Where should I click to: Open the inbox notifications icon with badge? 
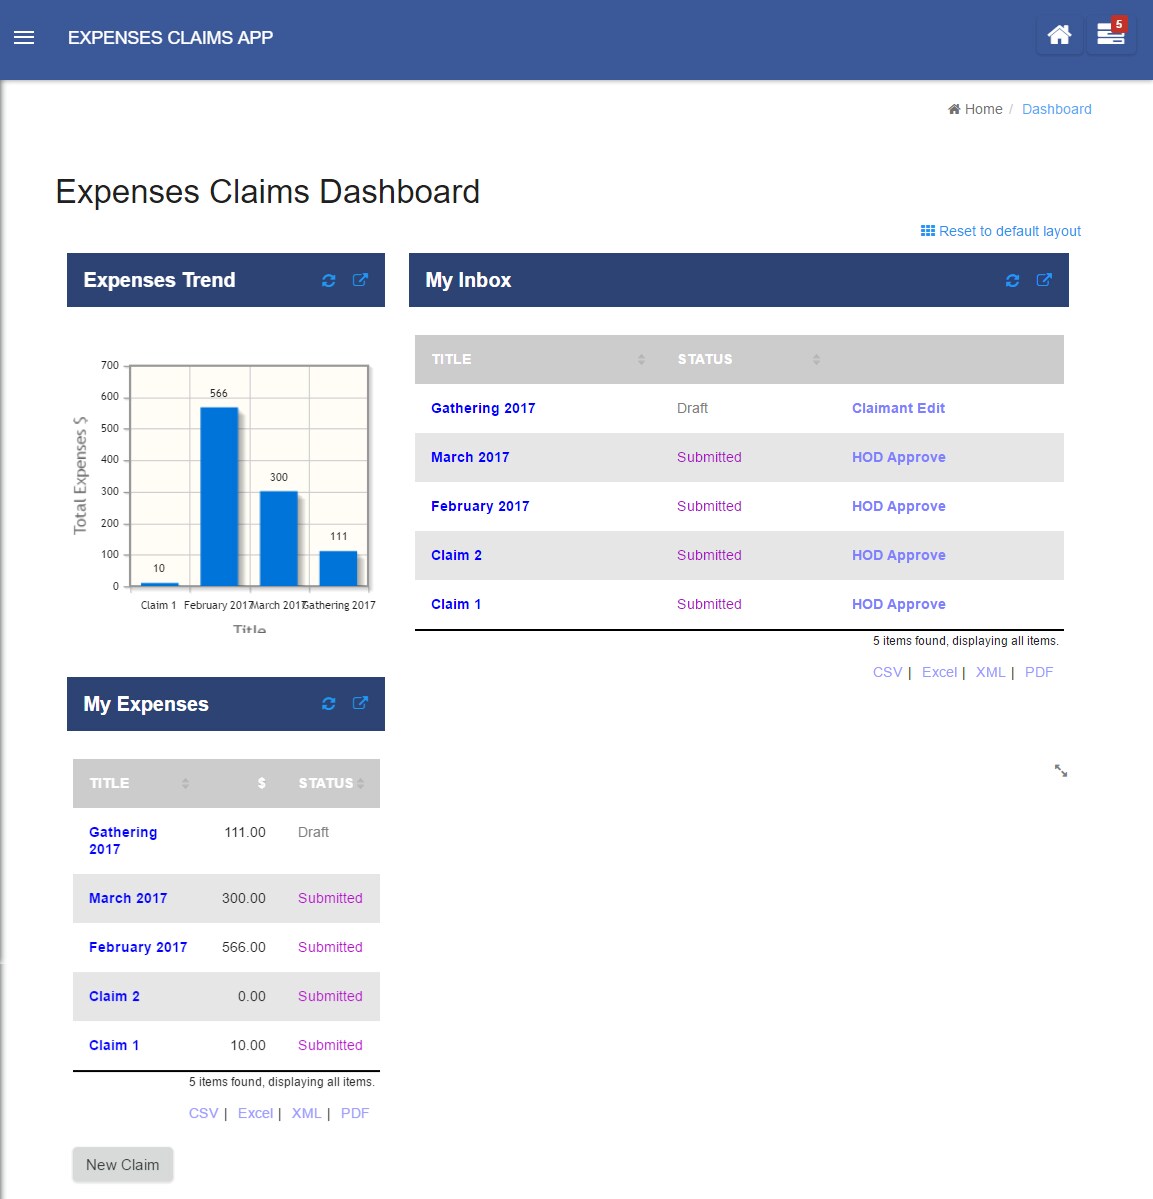pyautogui.click(x=1111, y=35)
